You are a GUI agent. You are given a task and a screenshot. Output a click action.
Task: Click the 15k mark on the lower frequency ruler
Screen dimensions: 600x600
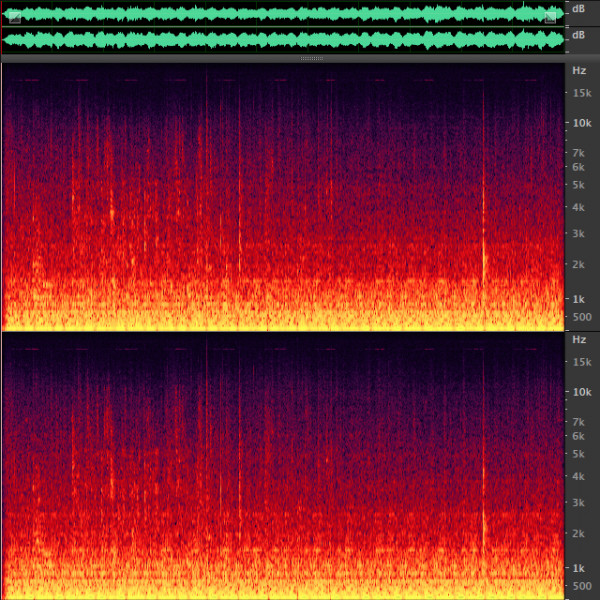[579, 362]
